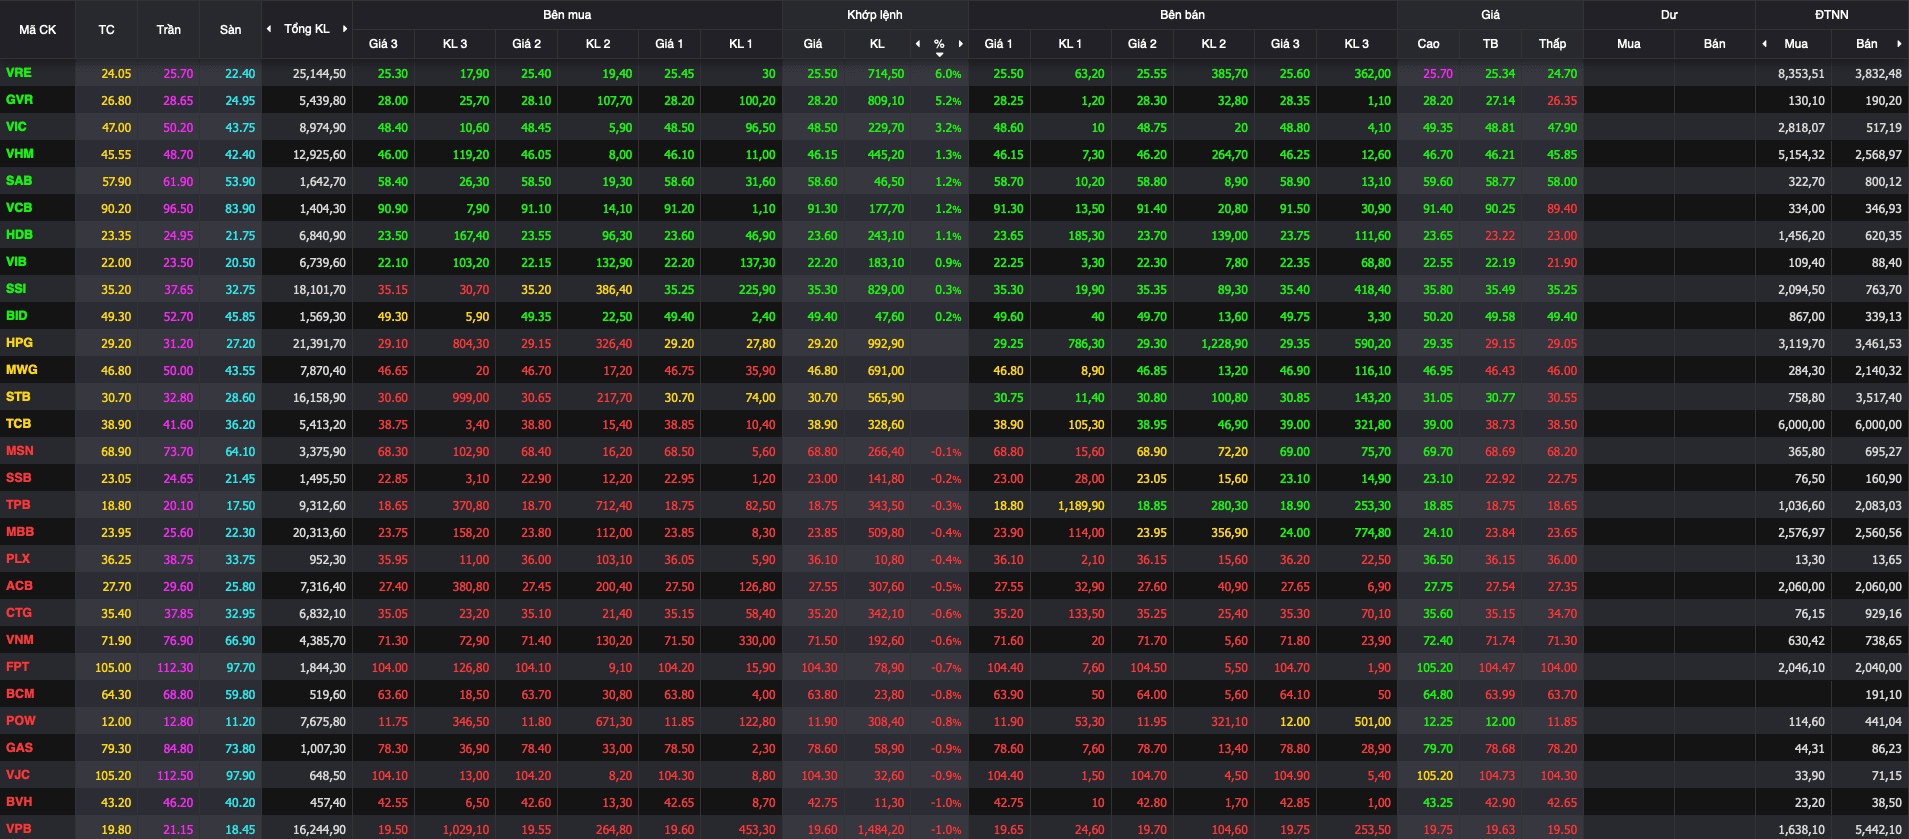Screen dimensions: 1909x839
Task: Open the SAB stock symbol
Action: point(19,181)
